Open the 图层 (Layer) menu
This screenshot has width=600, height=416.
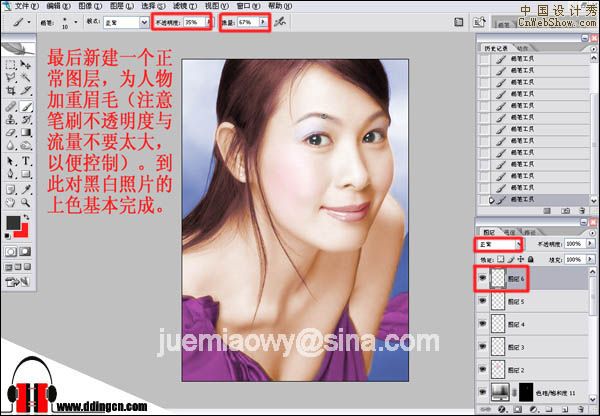tap(122, 6)
